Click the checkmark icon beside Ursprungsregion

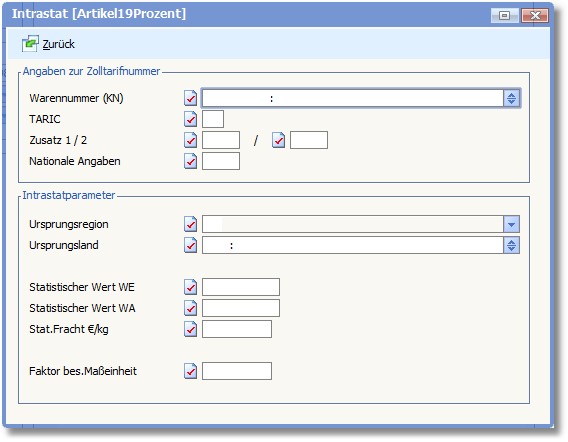191,224
